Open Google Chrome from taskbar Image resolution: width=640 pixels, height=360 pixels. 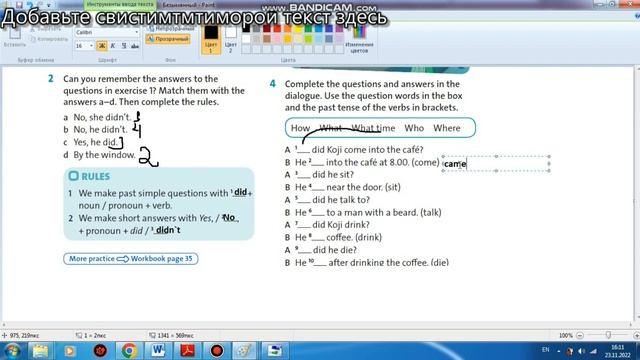click(129, 351)
